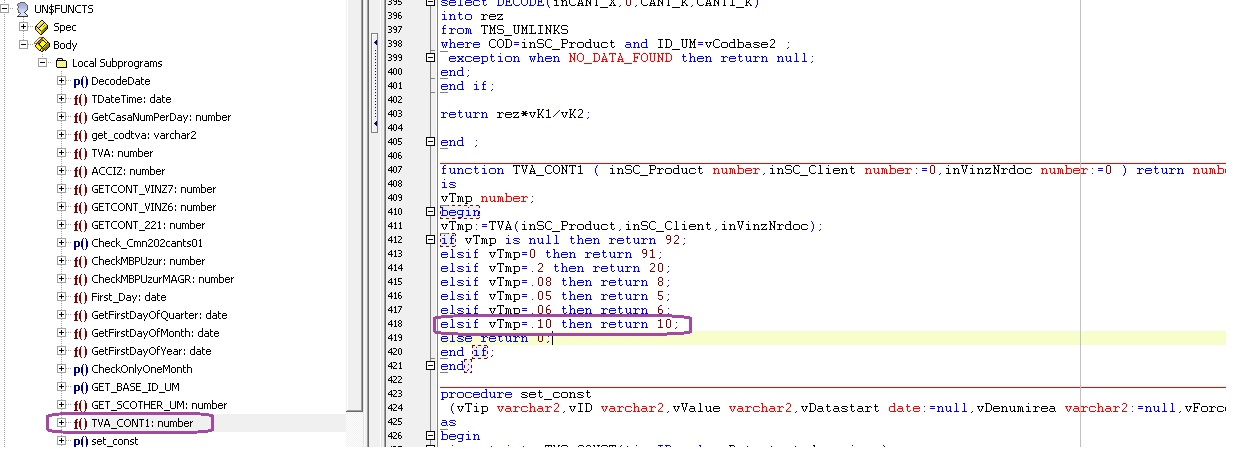Image resolution: width=1242 pixels, height=449 pixels.
Task: Click the f() icon beside GetFirstDayOfYear
Action: pyautogui.click(x=81, y=351)
